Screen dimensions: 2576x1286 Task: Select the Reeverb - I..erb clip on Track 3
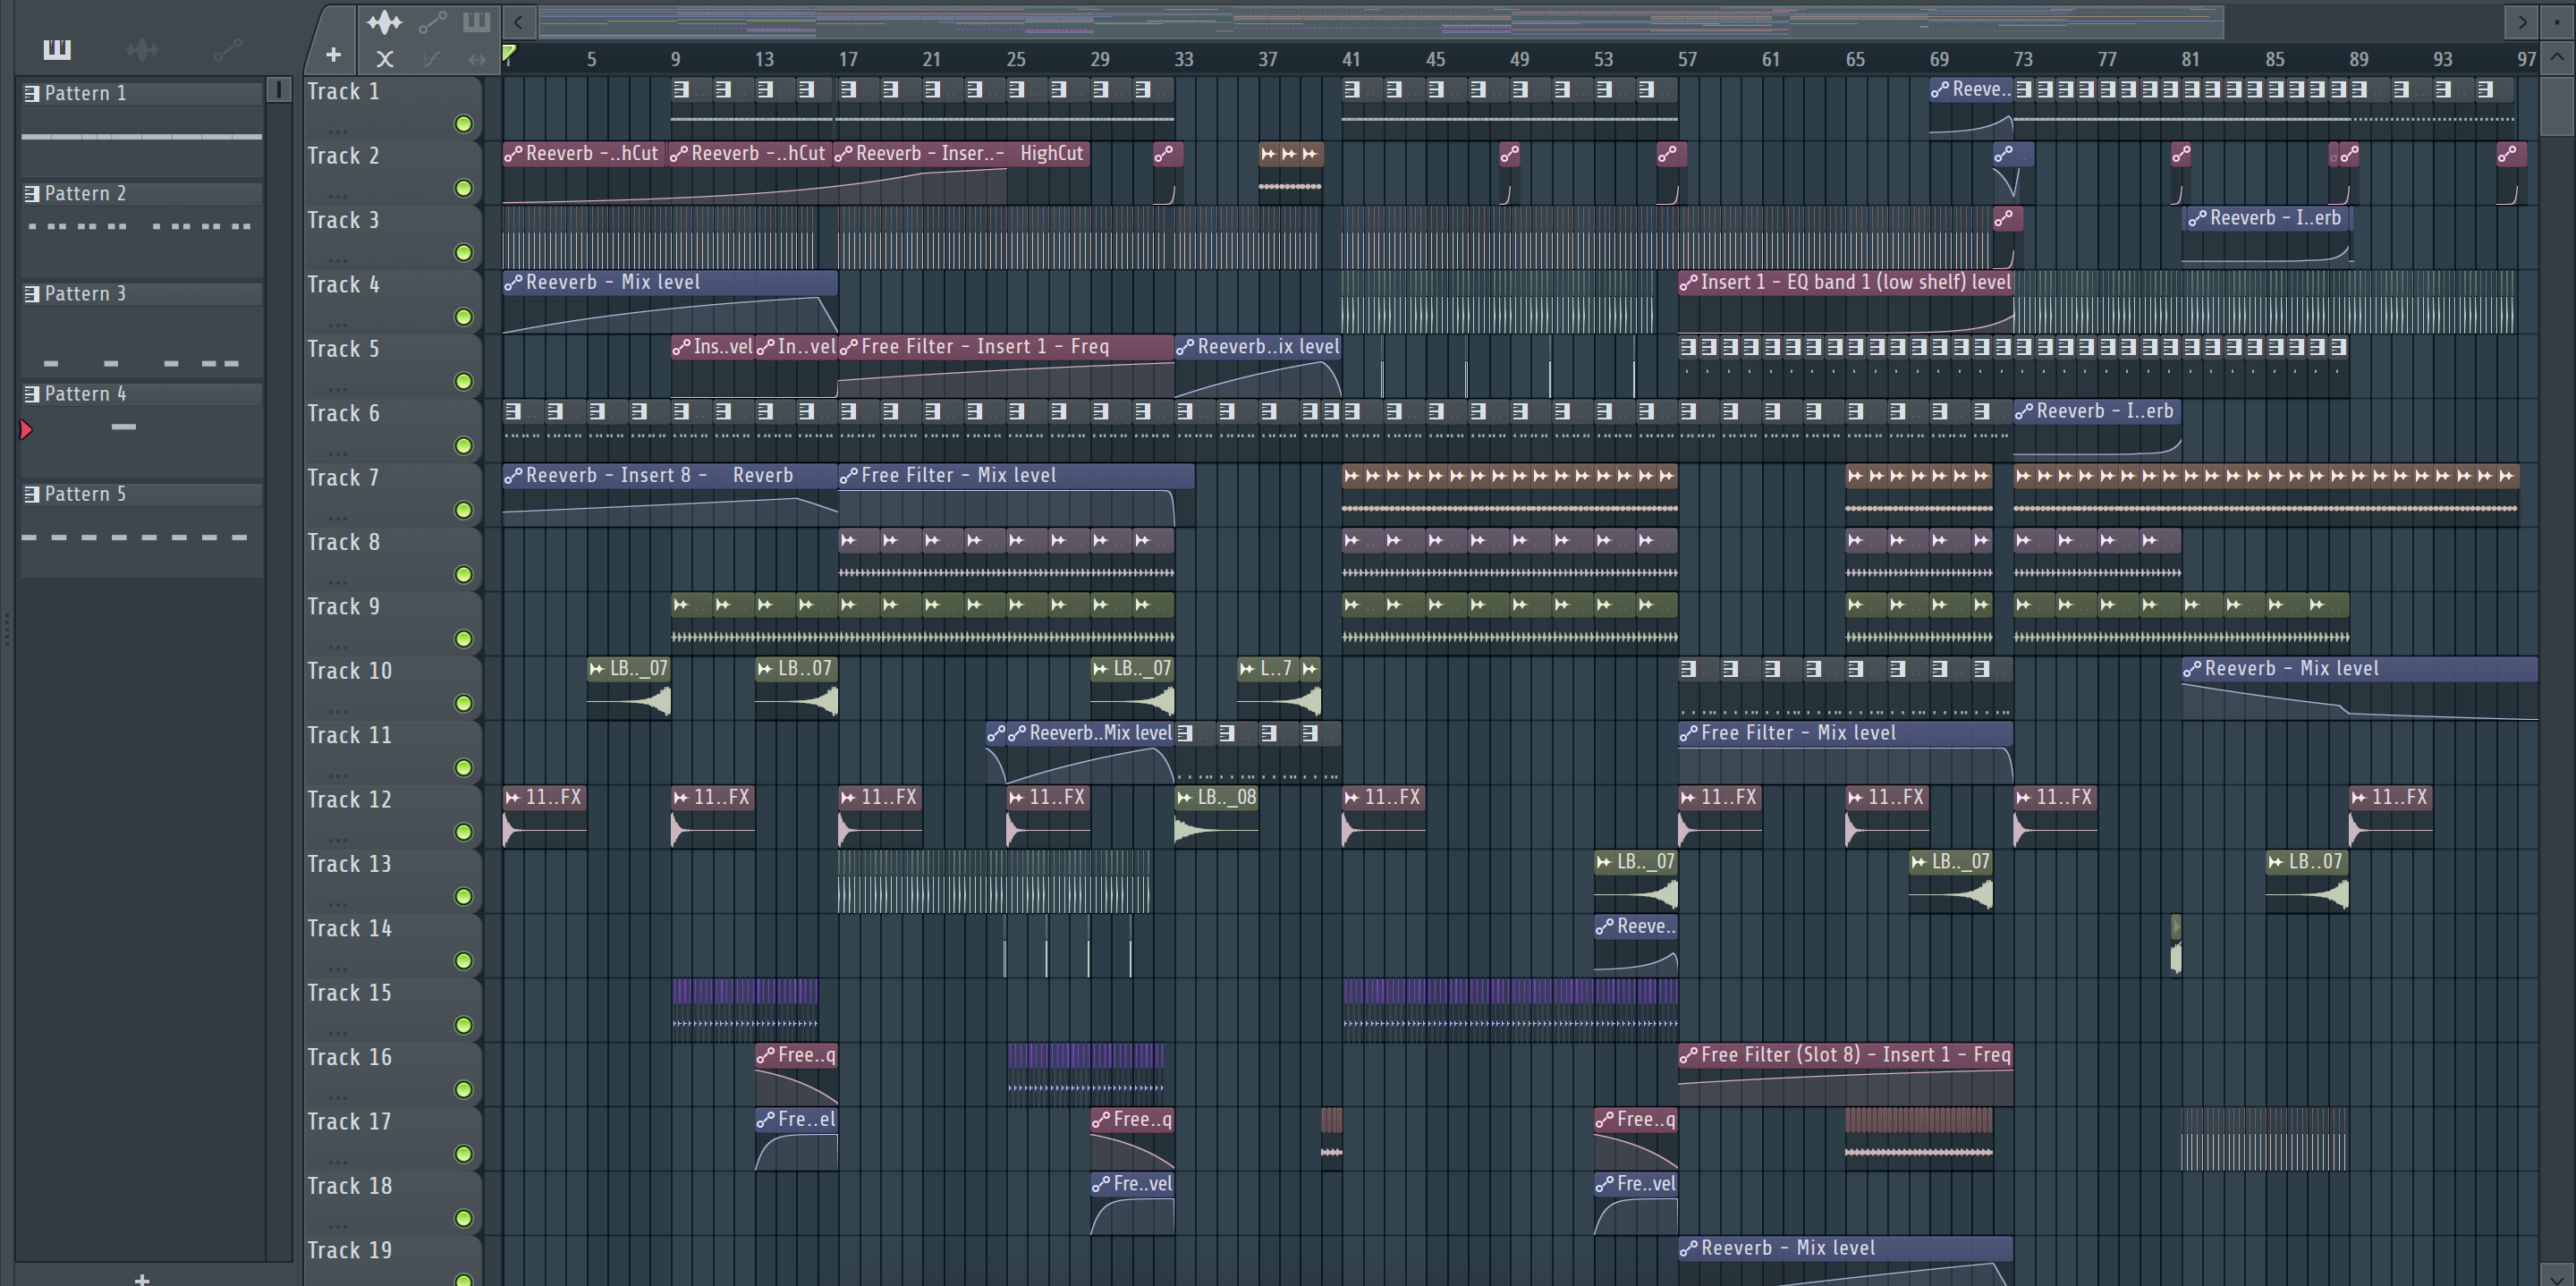click(x=2267, y=239)
